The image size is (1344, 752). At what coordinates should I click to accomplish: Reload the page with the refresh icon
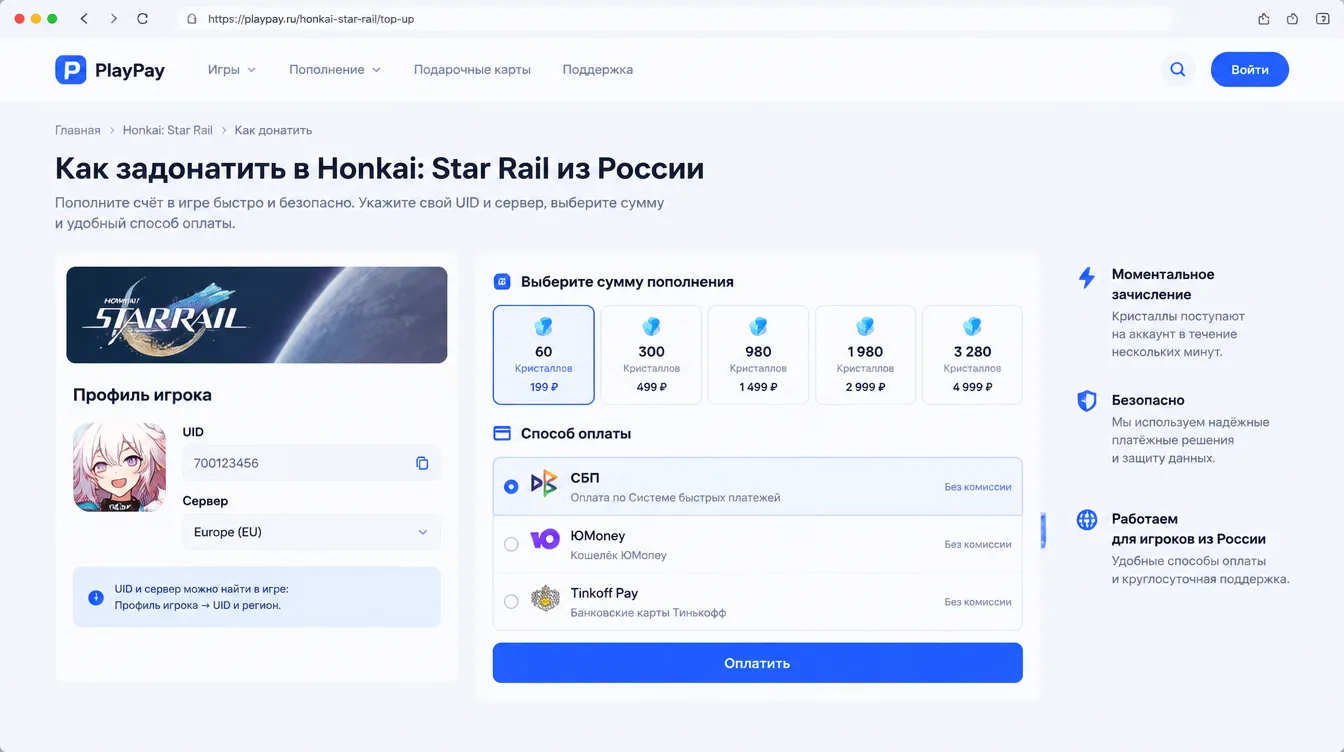(x=142, y=19)
